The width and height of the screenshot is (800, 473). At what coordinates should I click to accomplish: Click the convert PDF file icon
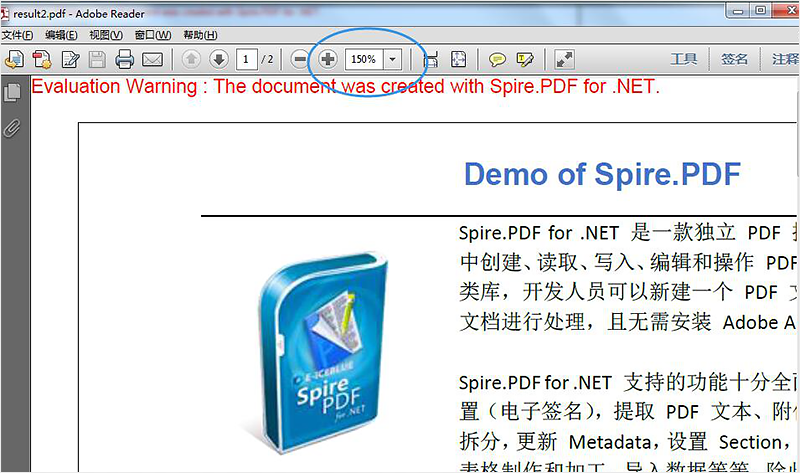(x=42, y=60)
